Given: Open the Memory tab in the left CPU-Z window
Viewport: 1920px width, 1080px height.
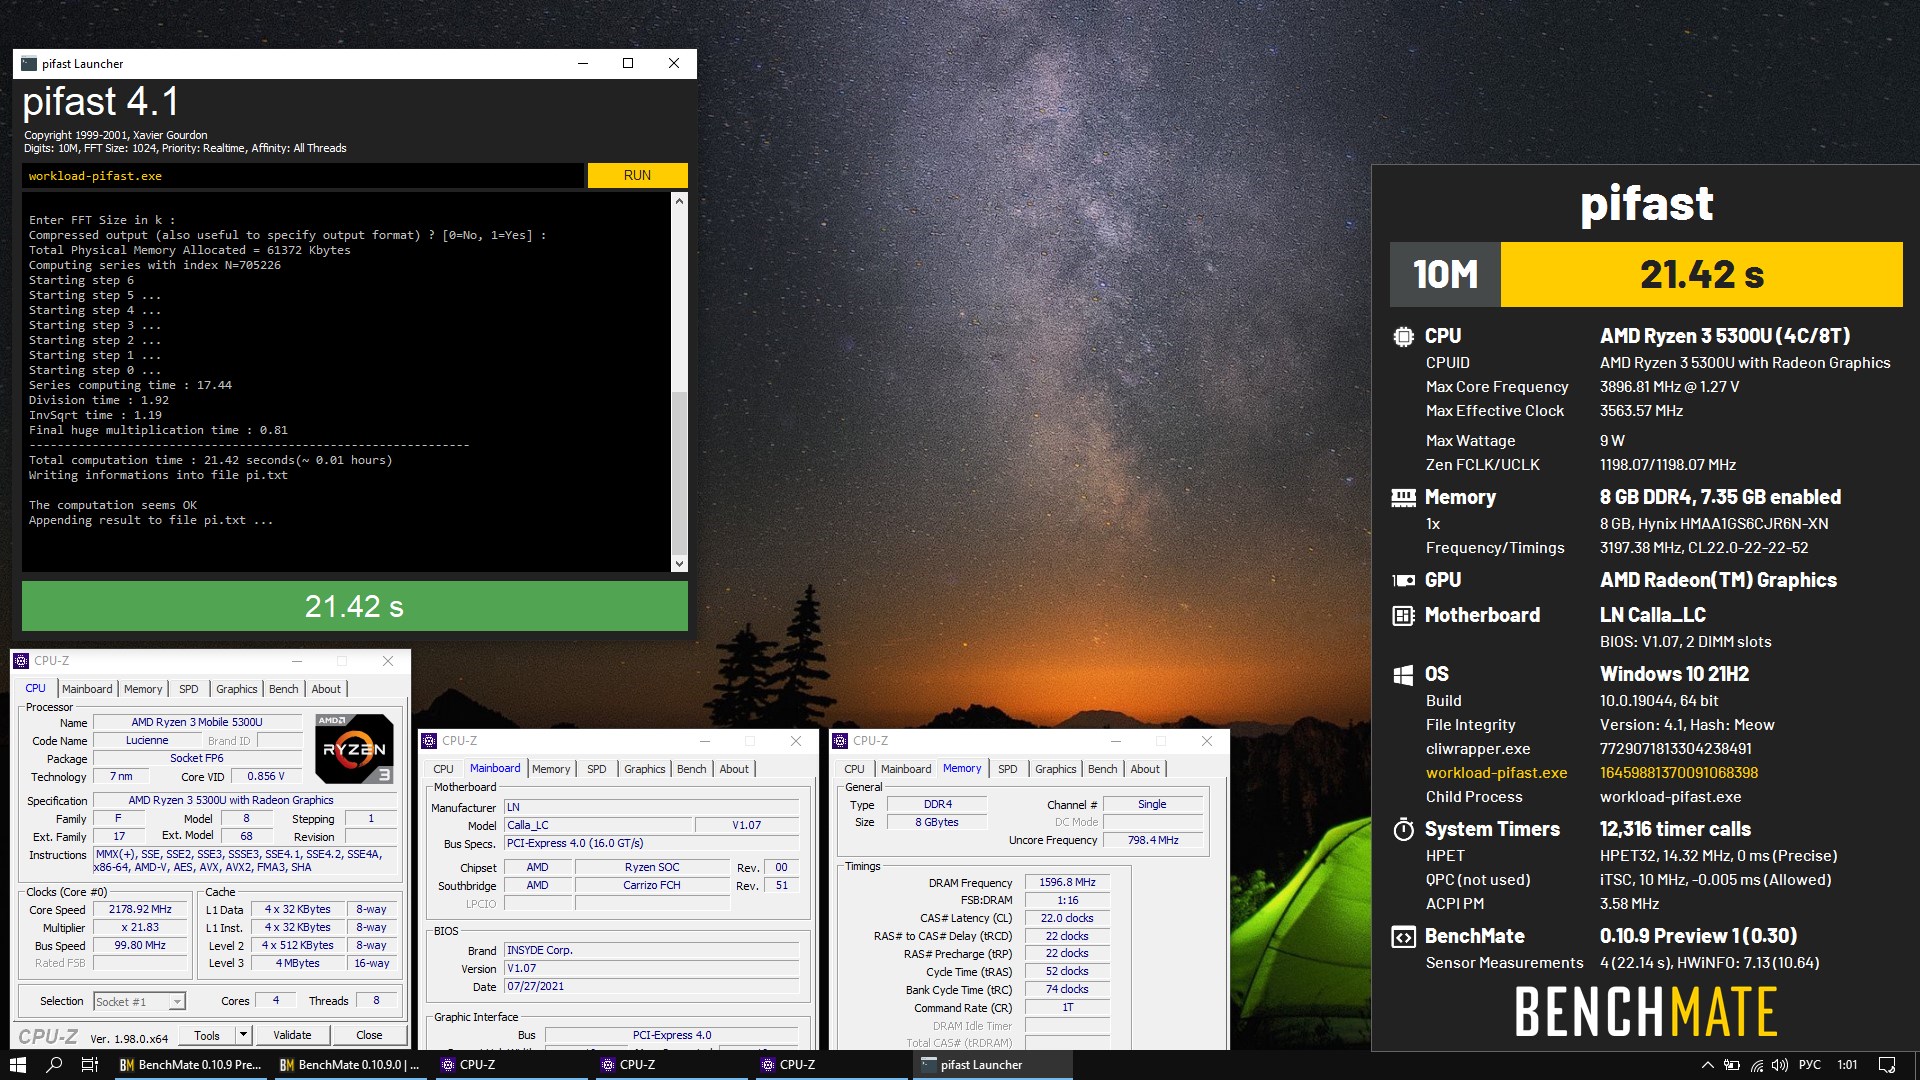Looking at the screenshot, I should pyautogui.click(x=143, y=689).
